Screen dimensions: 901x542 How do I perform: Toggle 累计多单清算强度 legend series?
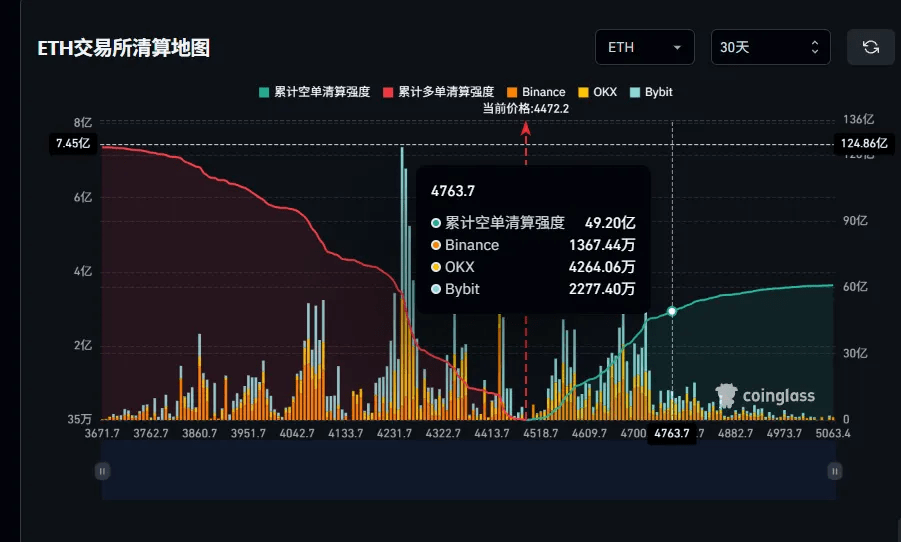[438, 92]
